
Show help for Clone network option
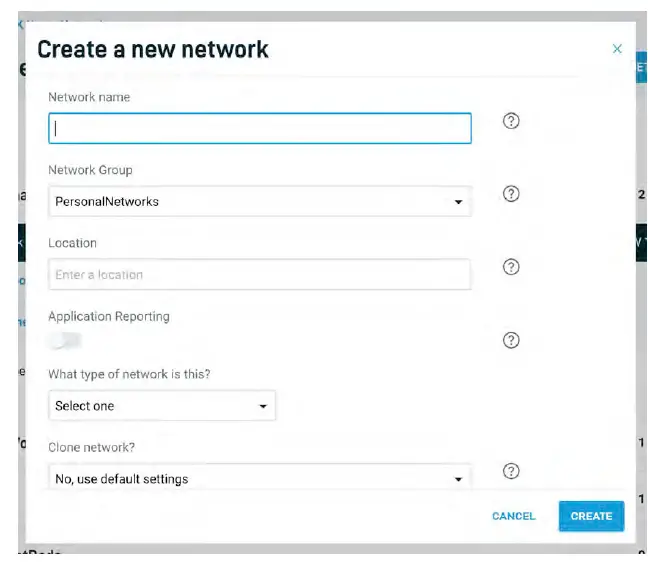click(511, 471)
